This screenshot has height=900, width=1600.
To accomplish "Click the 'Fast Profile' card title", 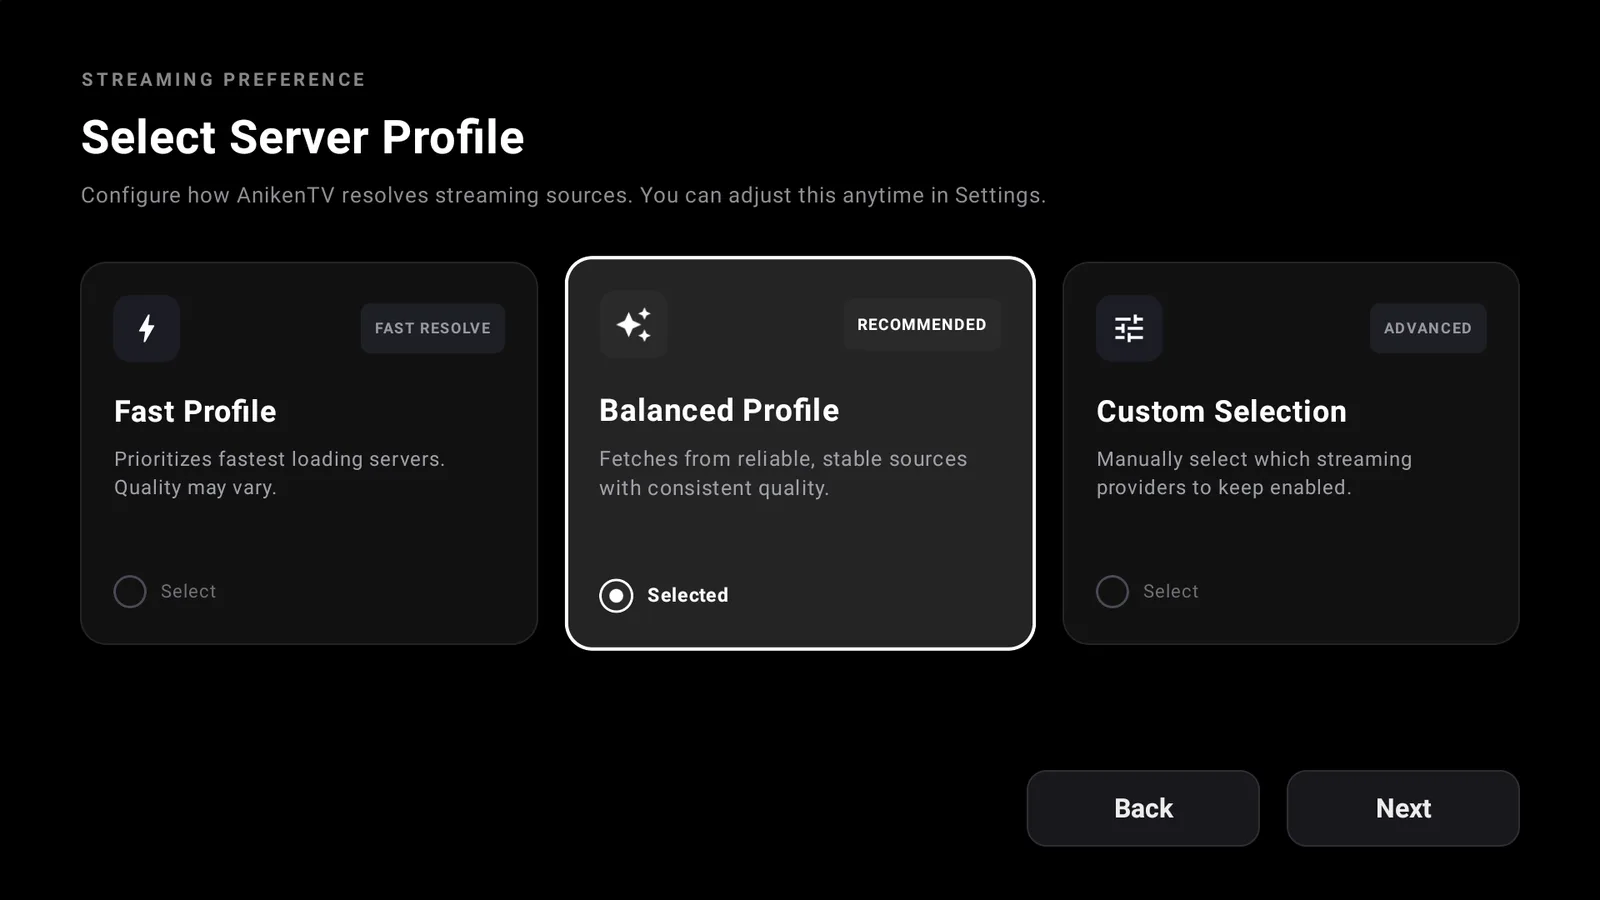I will click(195, 411).
